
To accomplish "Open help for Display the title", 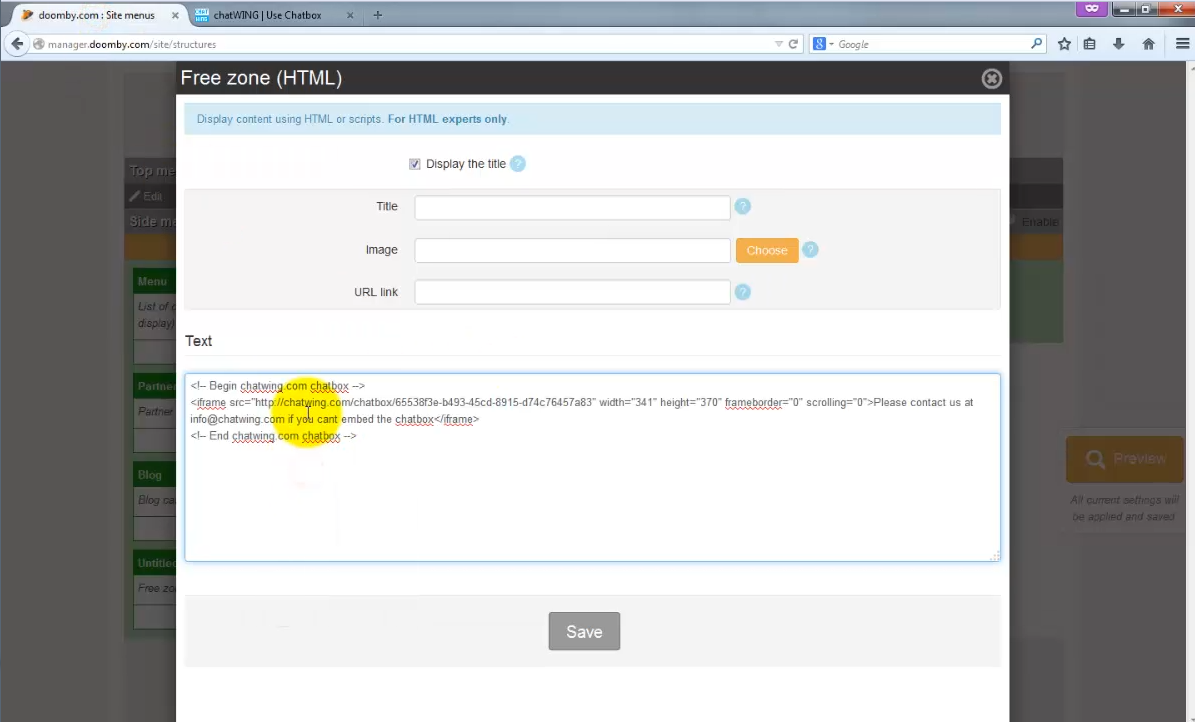I will click(517, 164).
